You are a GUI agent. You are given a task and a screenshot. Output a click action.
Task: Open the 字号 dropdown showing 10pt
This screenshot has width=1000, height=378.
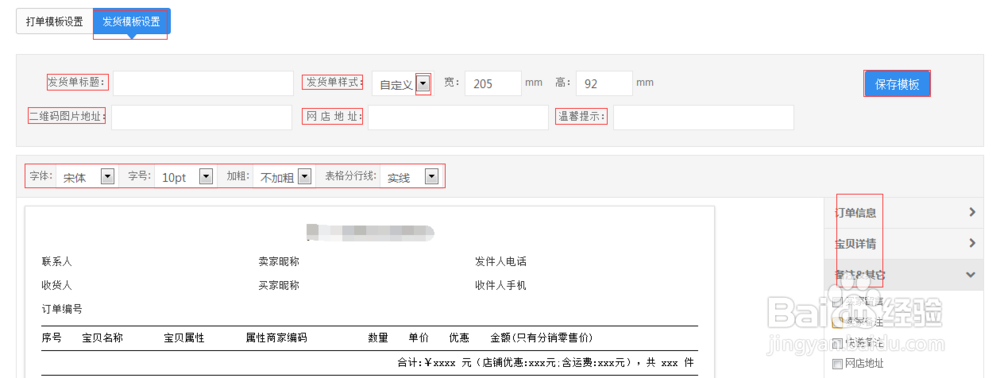coord(185,177)
